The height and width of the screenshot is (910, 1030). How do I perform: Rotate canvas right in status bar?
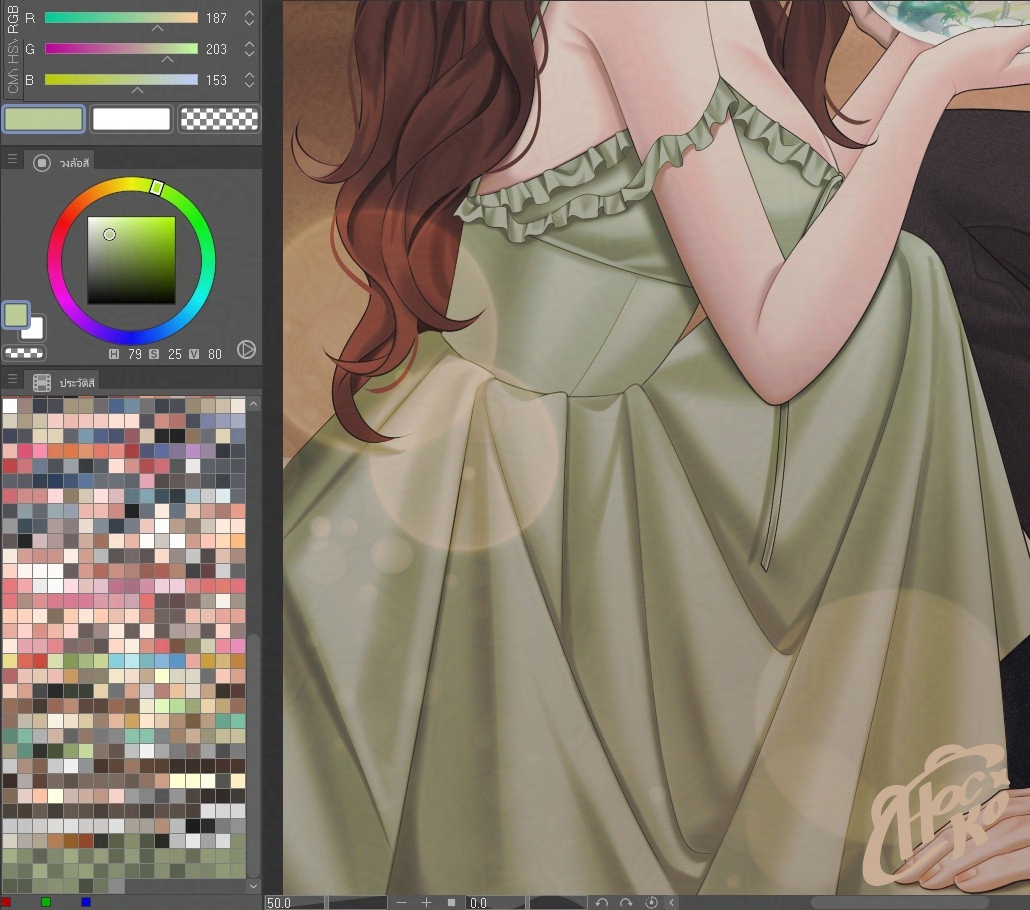626,902
